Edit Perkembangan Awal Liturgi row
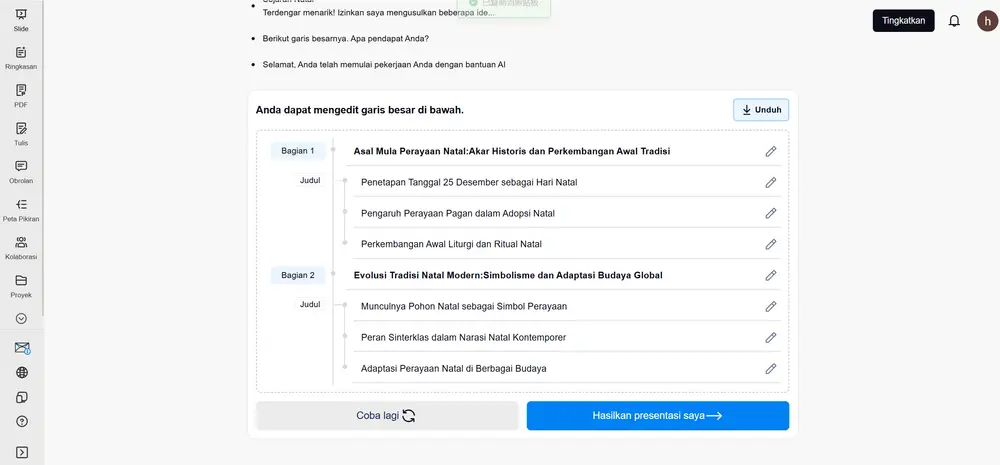Screen dimensions: 1000x465 tap(771, 244)
